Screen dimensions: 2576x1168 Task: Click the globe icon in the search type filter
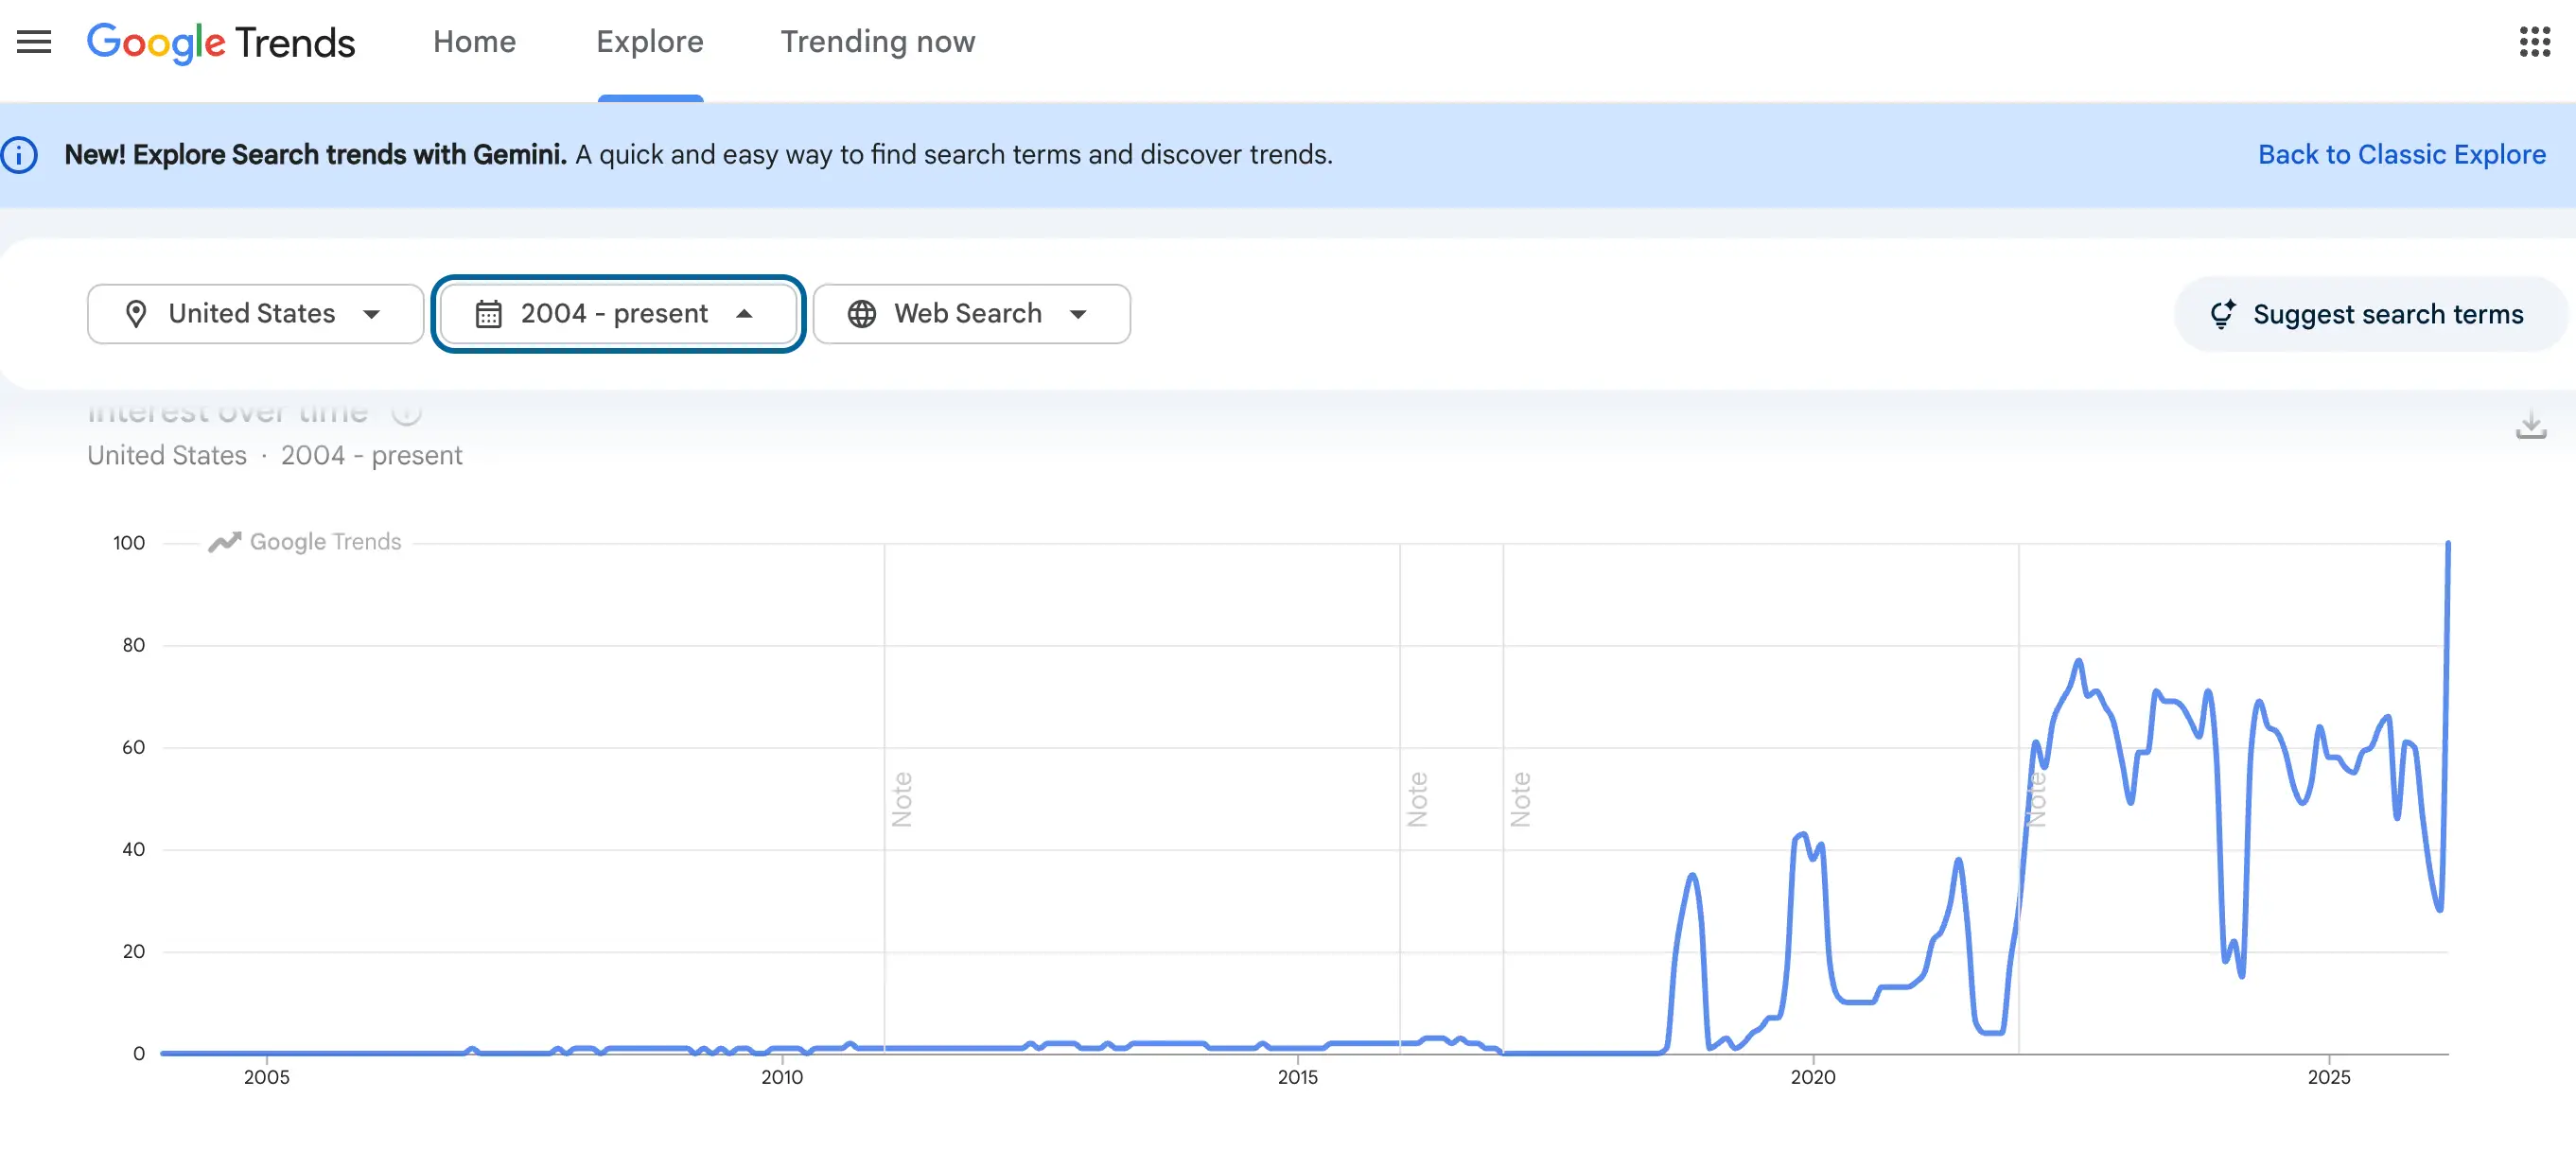(862, 313)
